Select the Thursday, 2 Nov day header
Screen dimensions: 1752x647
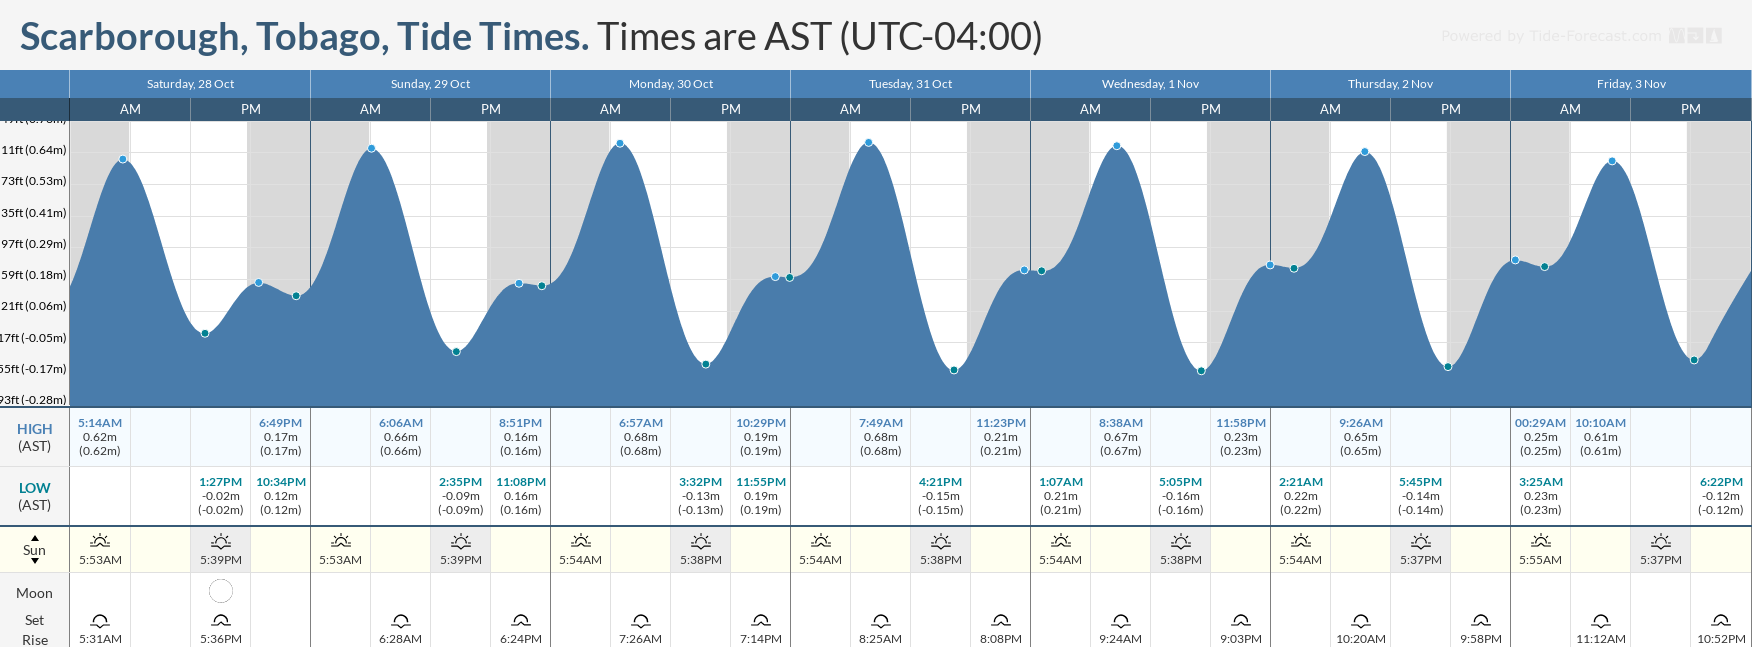pos(1390,84)
